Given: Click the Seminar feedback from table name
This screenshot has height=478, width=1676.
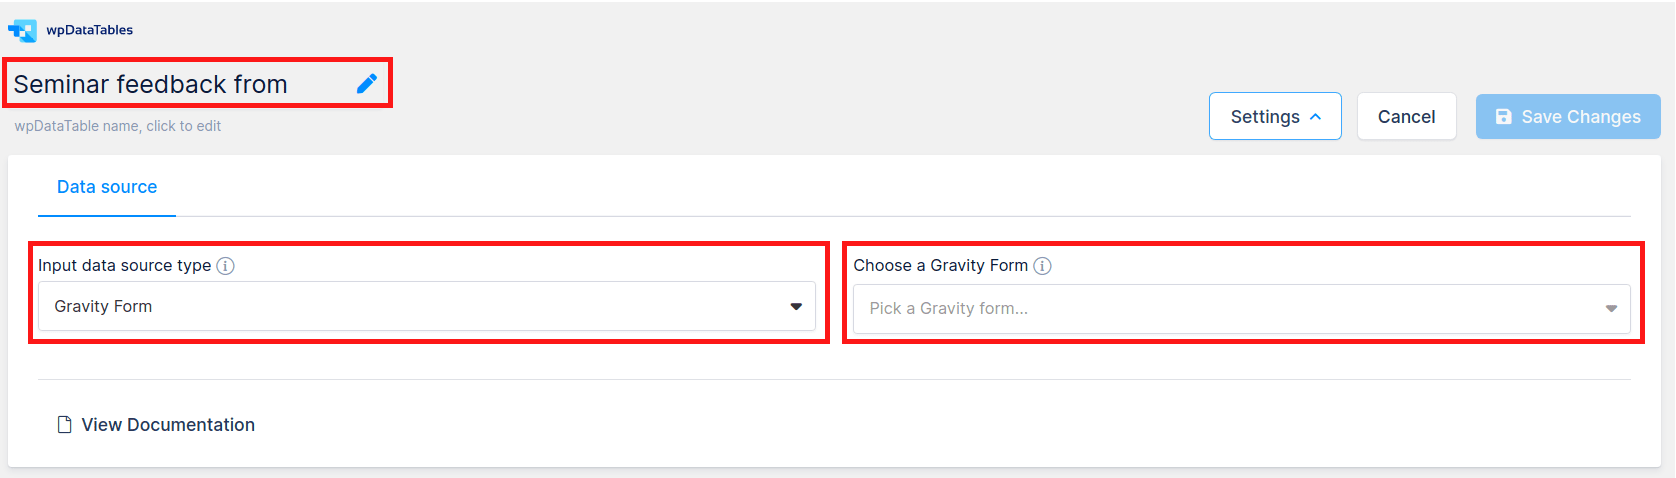Looking at the screenshot, I should pyautogui.click(x=151, y=84).
